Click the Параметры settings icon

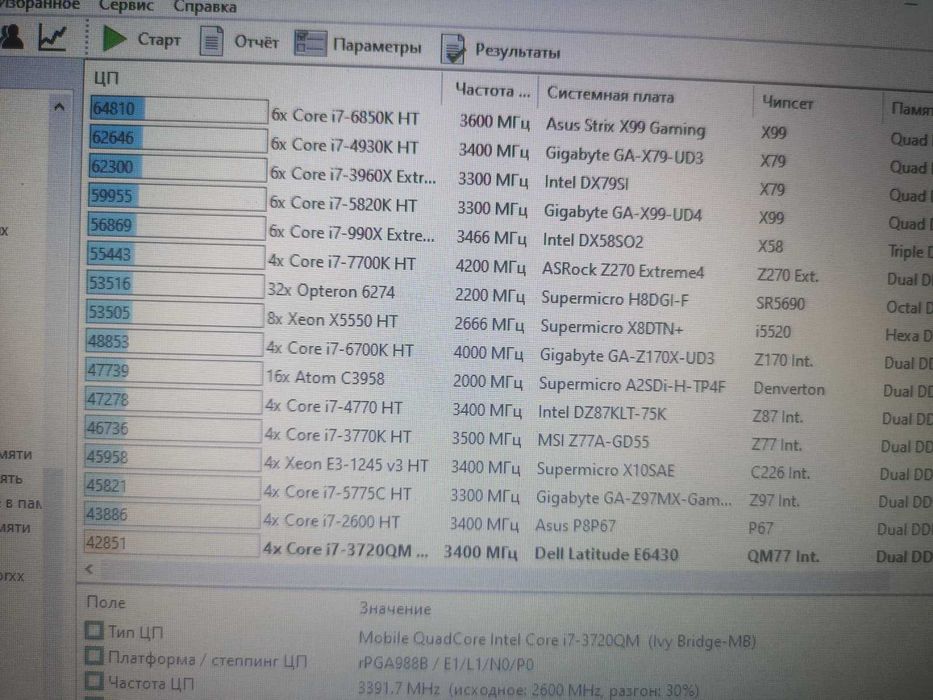pyautogui.click(x=310, y=43)
